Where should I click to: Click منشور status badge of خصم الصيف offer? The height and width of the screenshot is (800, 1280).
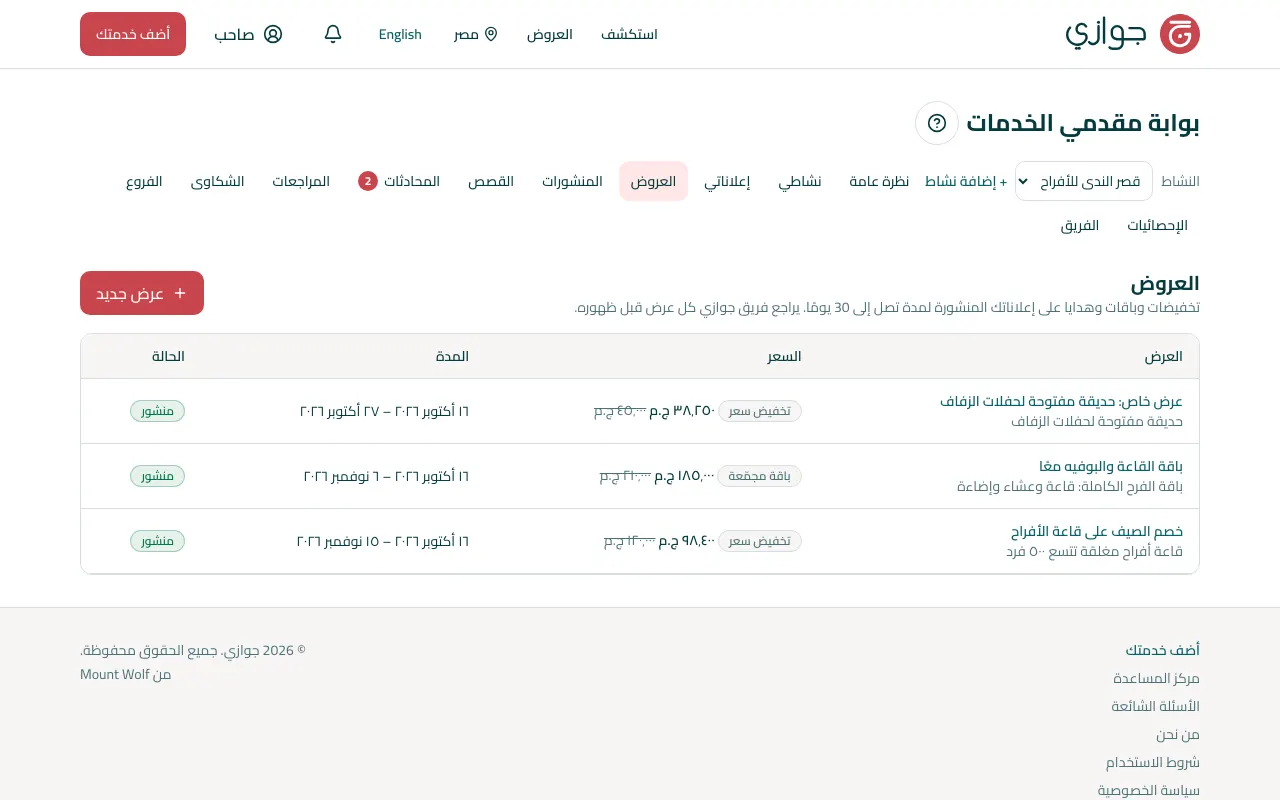click(x=157, y=541)
